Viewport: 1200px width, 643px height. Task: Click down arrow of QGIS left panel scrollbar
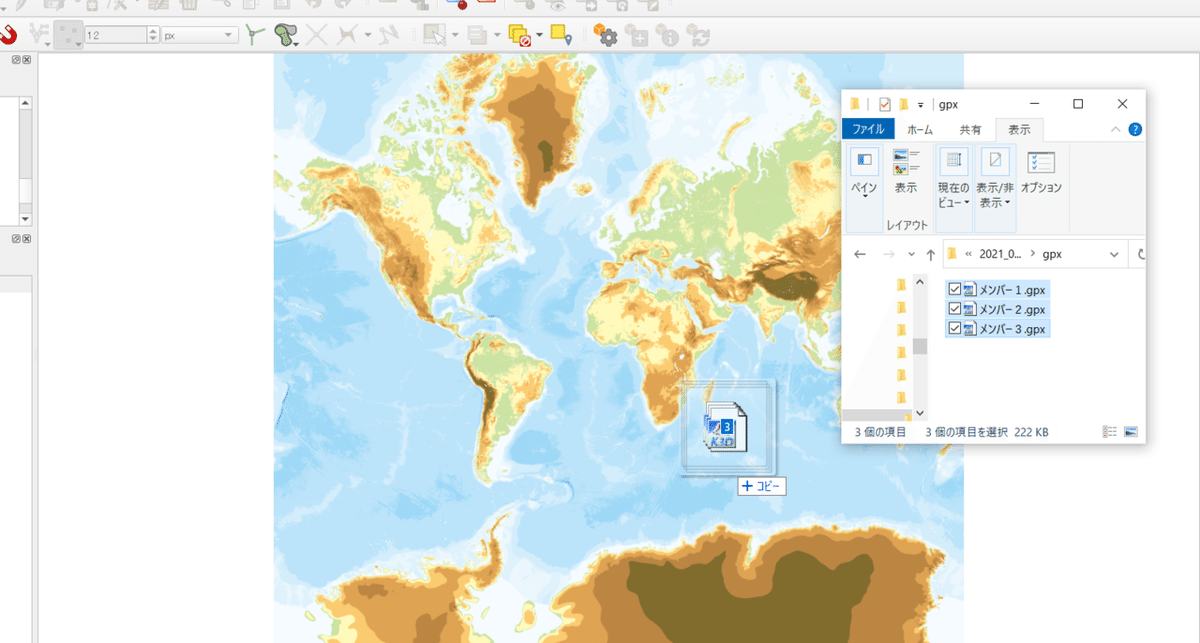pyautogui.click(x=25, y=218)
